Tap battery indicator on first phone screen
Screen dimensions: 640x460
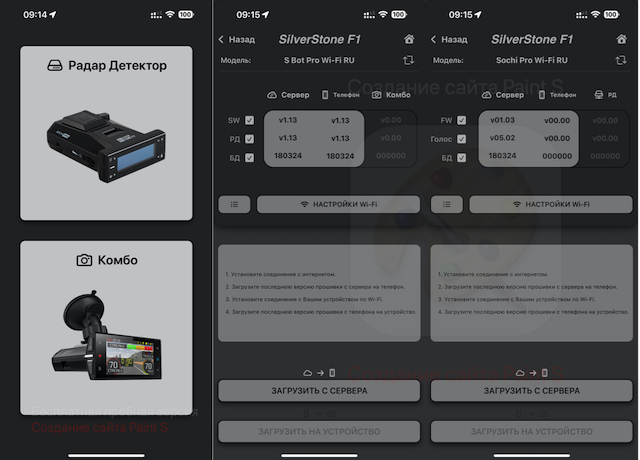point(186,15)
